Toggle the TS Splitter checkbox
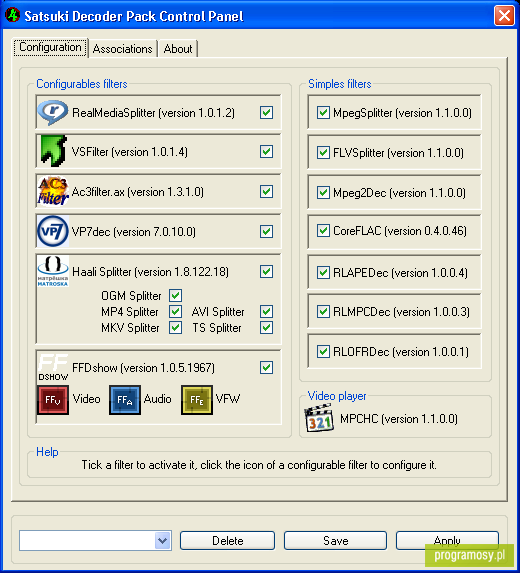Image resolution: width=520 pixels, height=573 pixels. pos(266,327)
